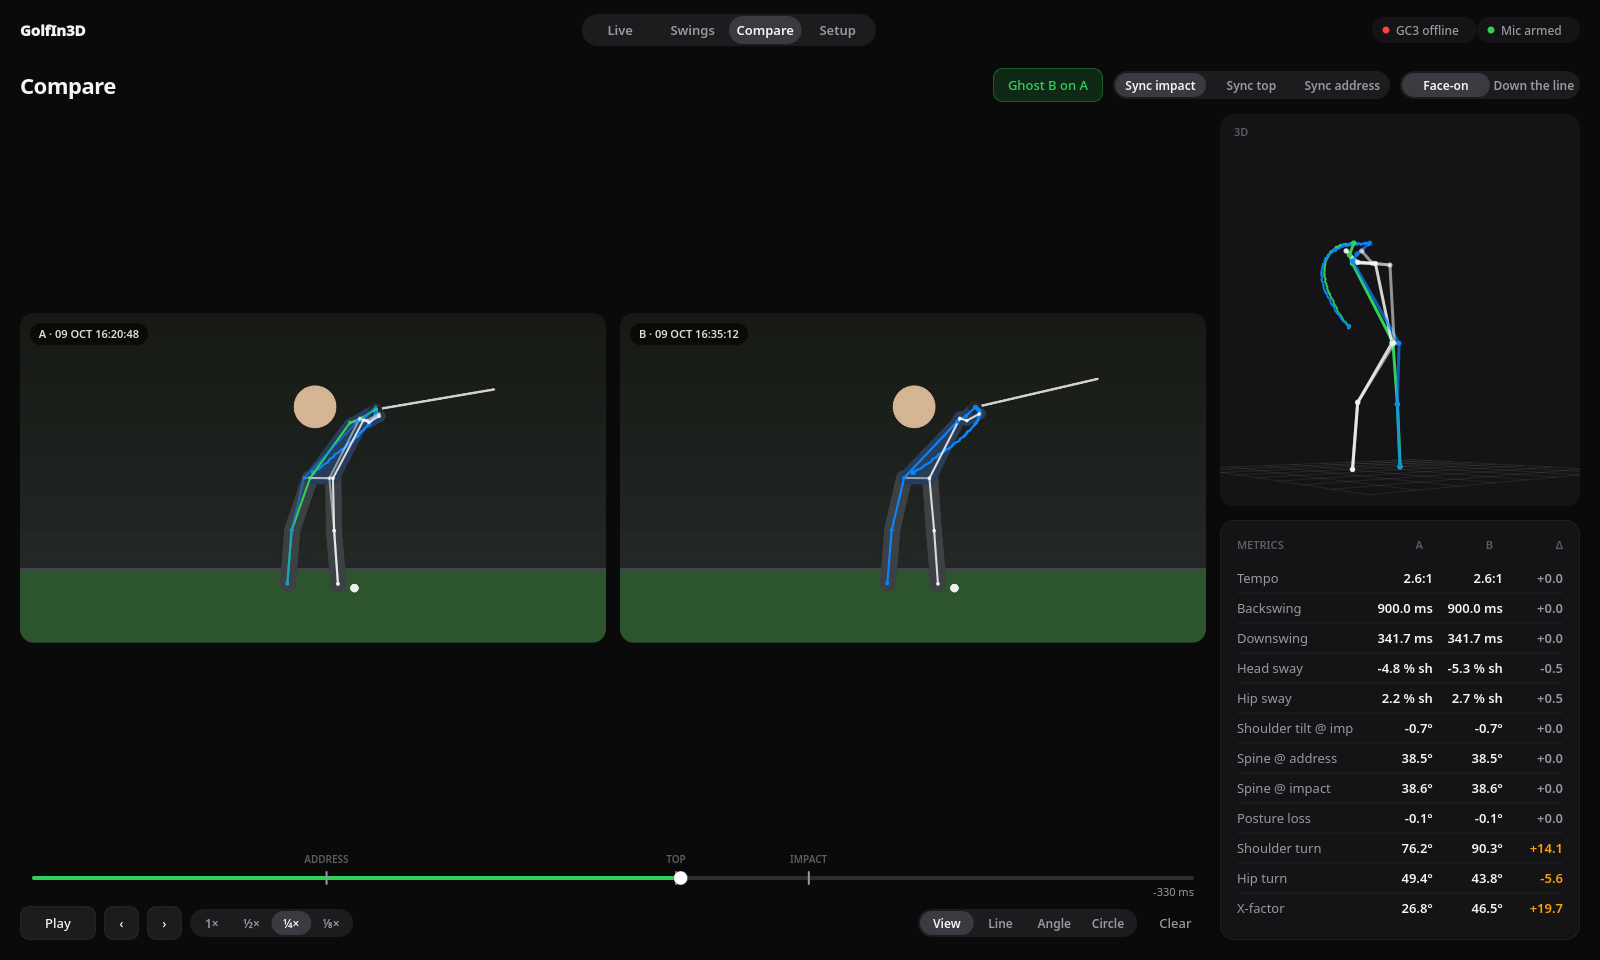Screen dimensions: 1600x960
Task: Step forward one frame with the next arrow
Action: [164, 923]
